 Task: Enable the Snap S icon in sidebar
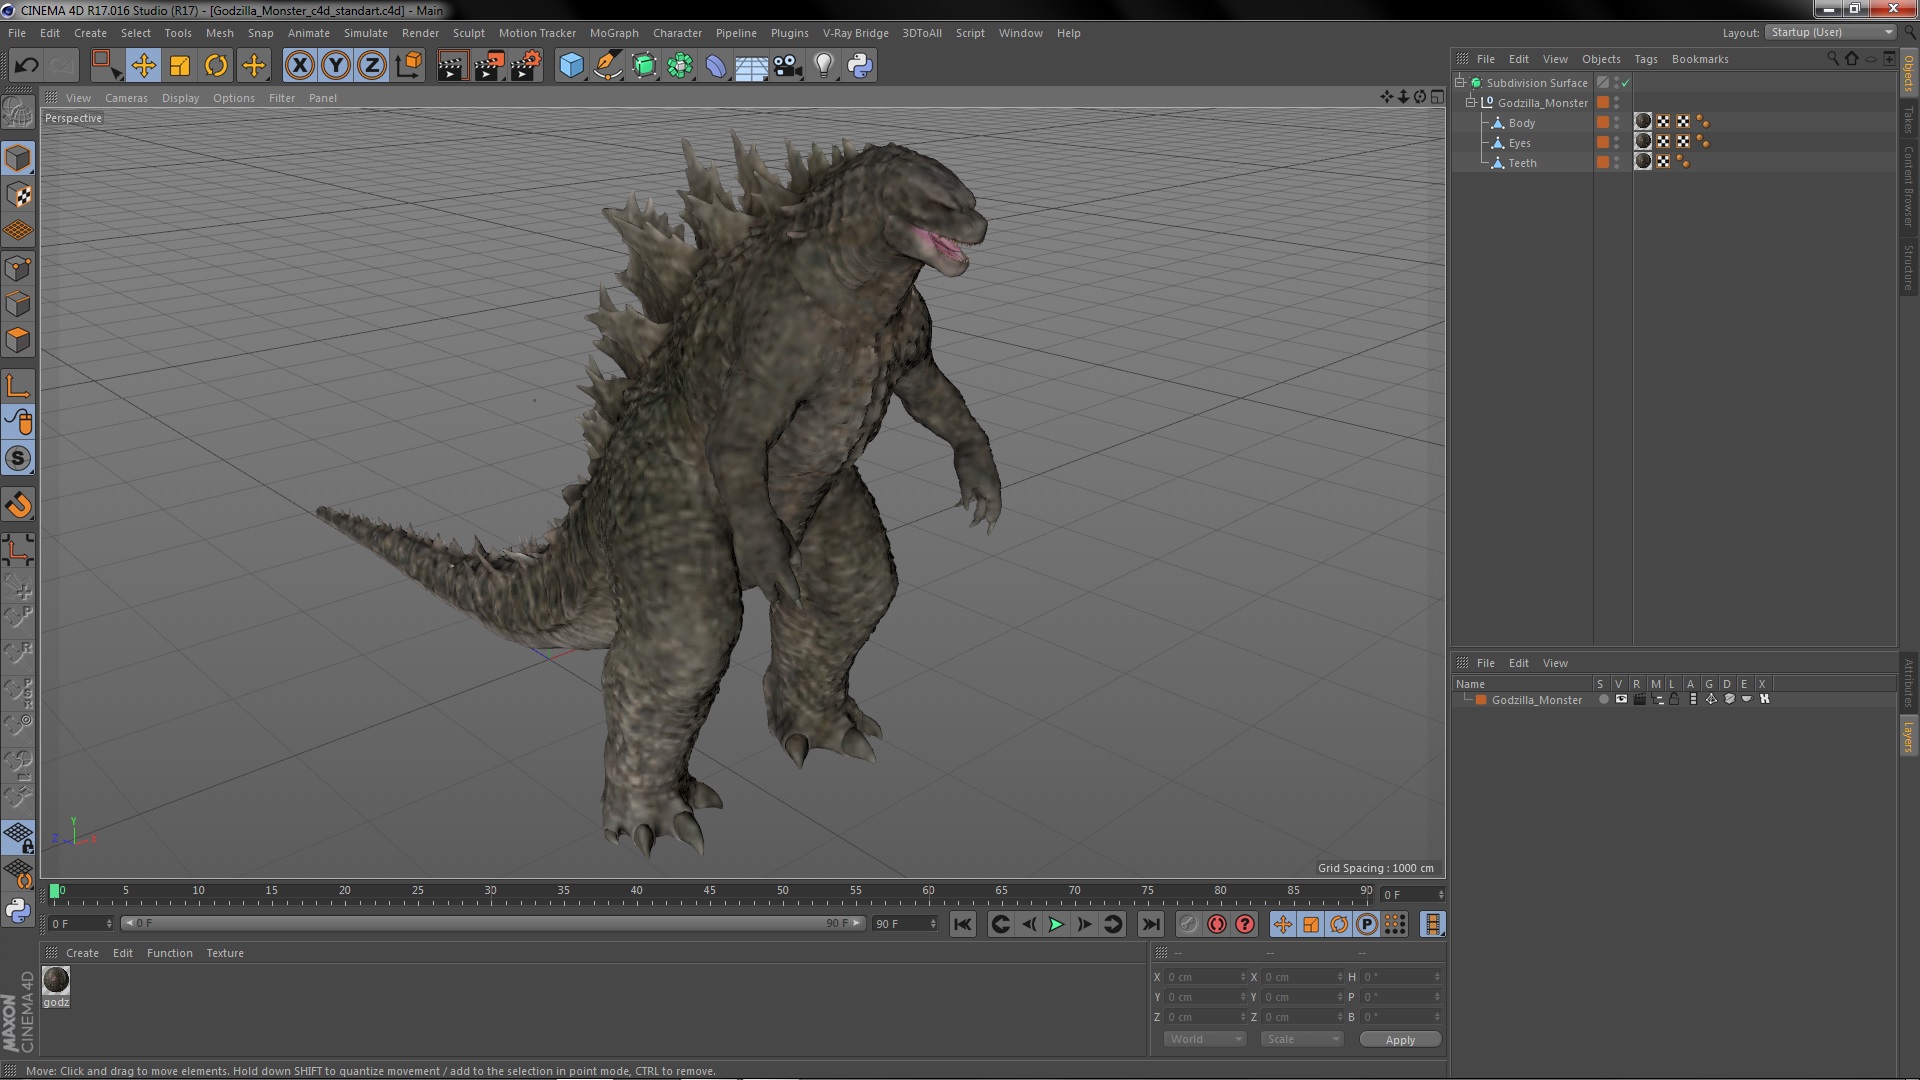coord(18,459)
